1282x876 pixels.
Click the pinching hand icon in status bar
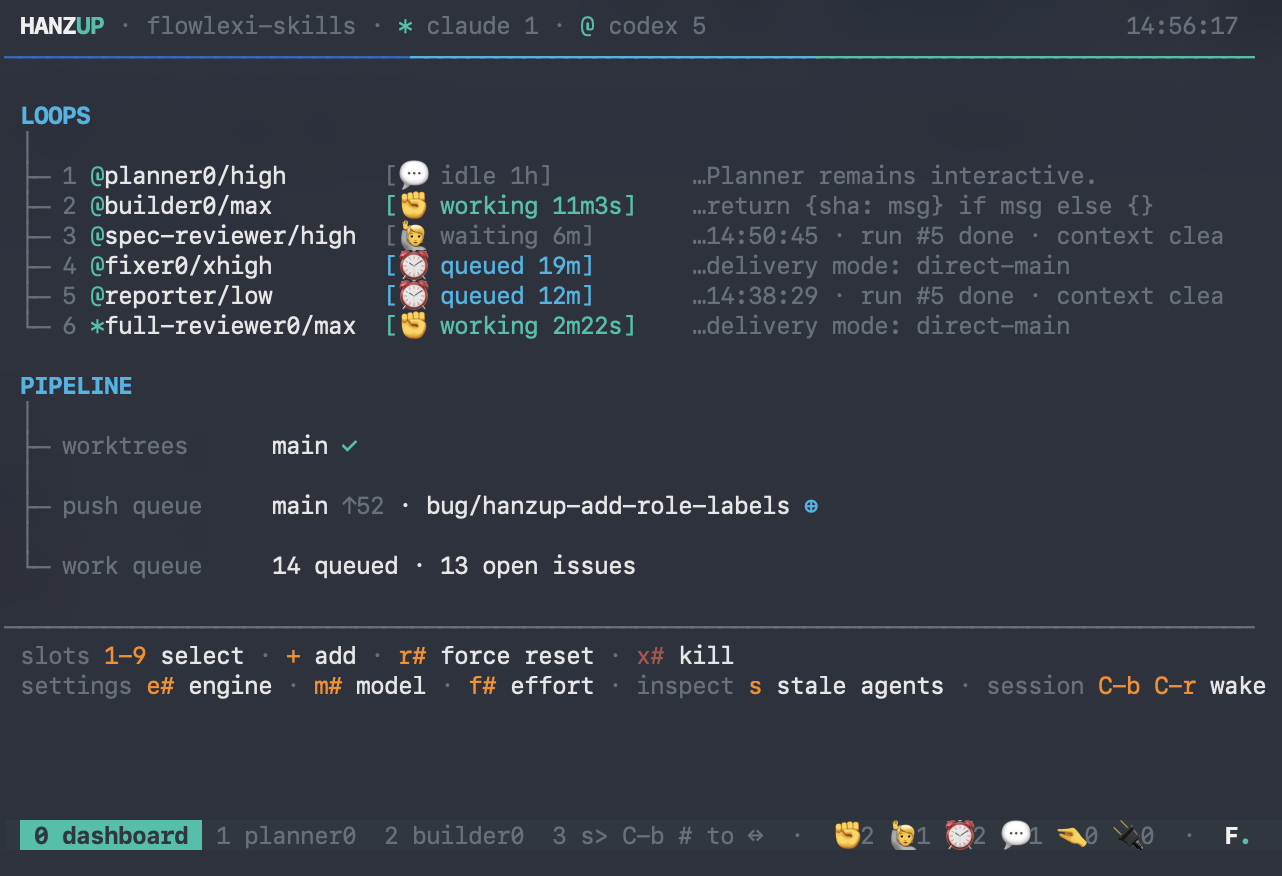coord(1072,835)
